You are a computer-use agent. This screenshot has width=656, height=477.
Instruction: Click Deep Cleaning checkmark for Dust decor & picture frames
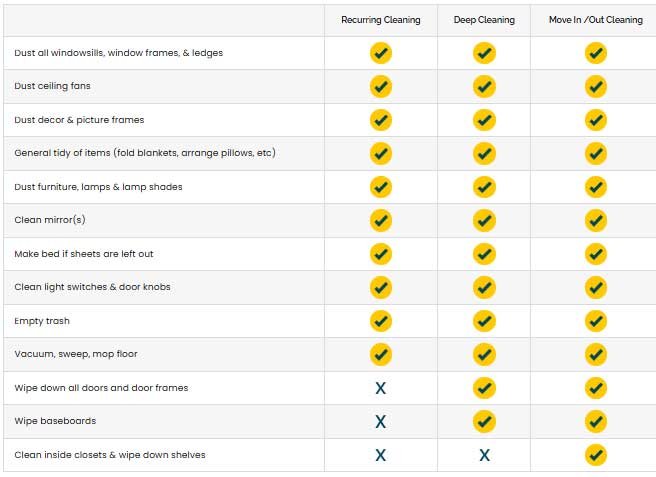[x=484, y=120]
